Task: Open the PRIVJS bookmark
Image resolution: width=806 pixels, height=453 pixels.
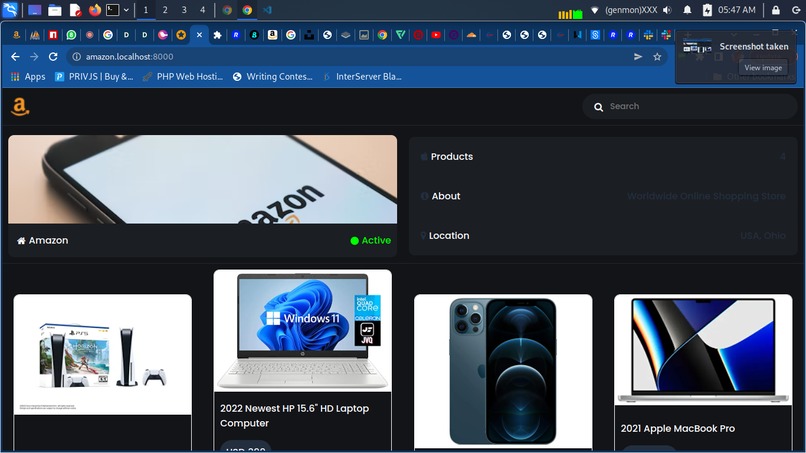Action: [94, 77]
